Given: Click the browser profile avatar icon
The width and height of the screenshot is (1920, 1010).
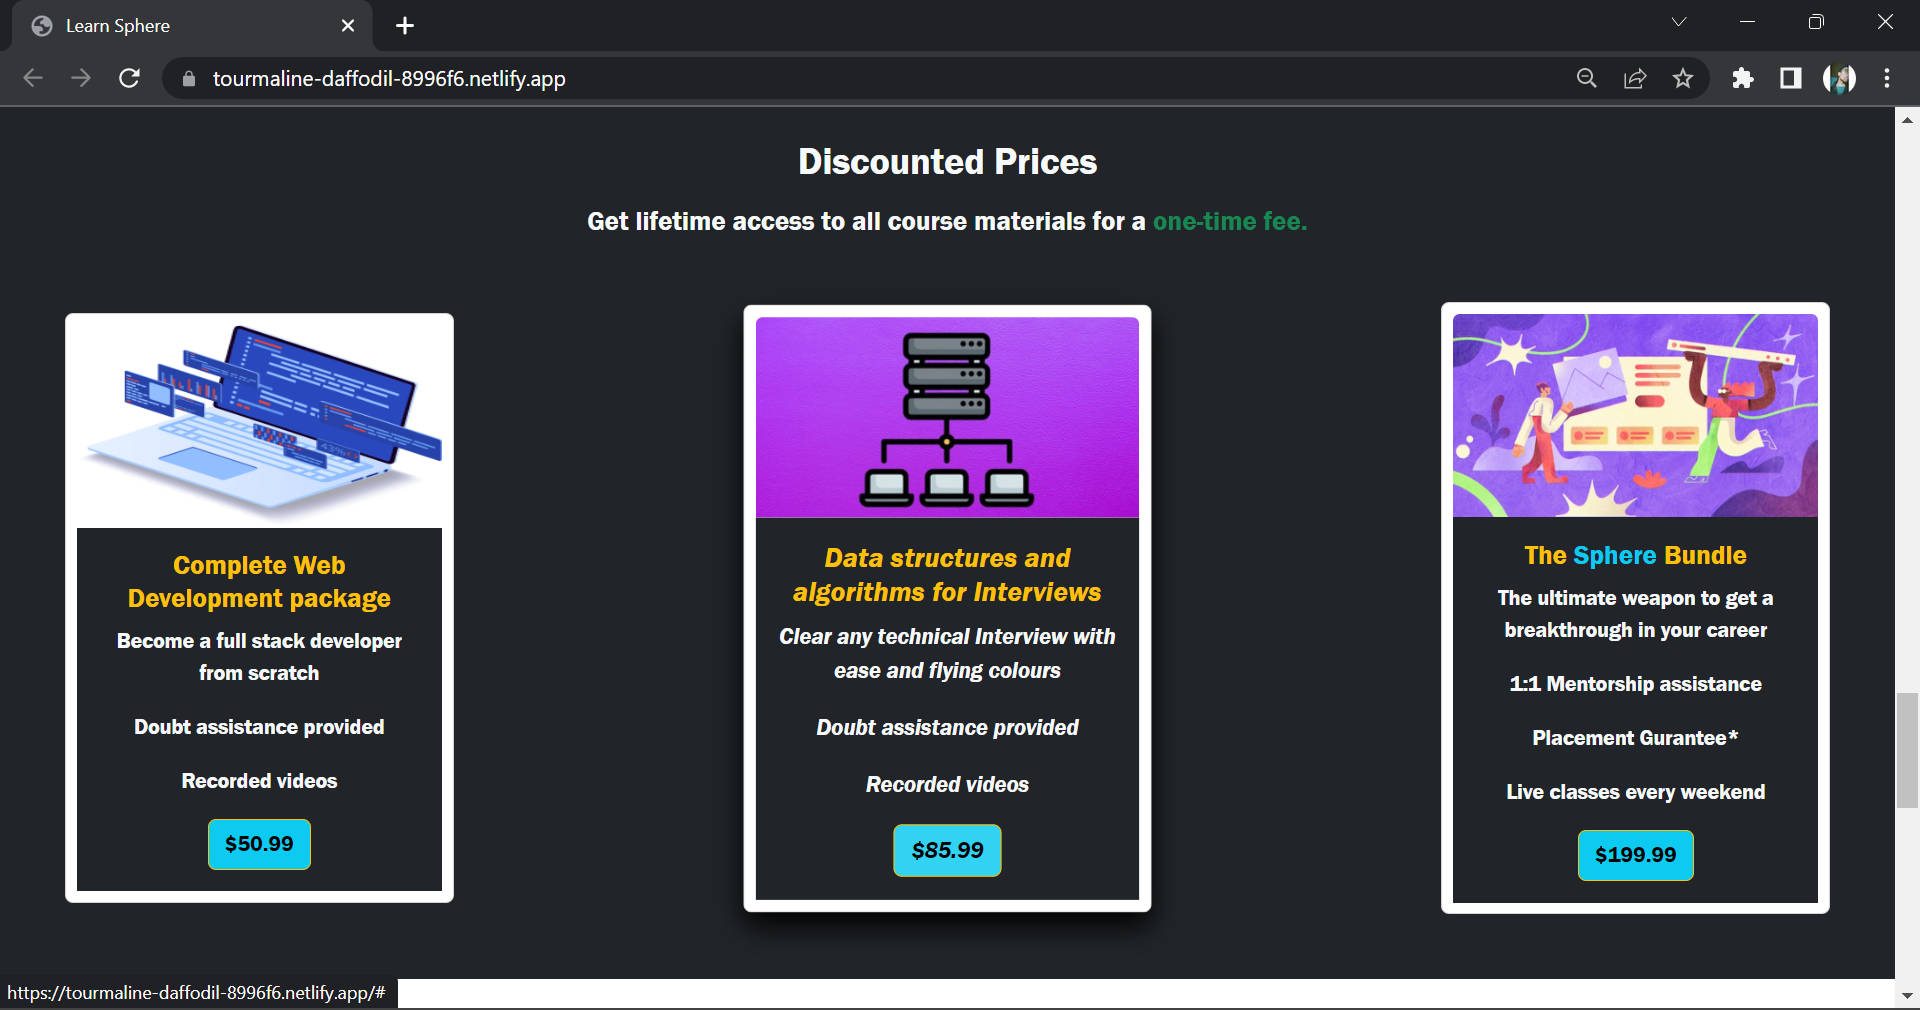Looking at the screenshot, I should (1840, 78).
